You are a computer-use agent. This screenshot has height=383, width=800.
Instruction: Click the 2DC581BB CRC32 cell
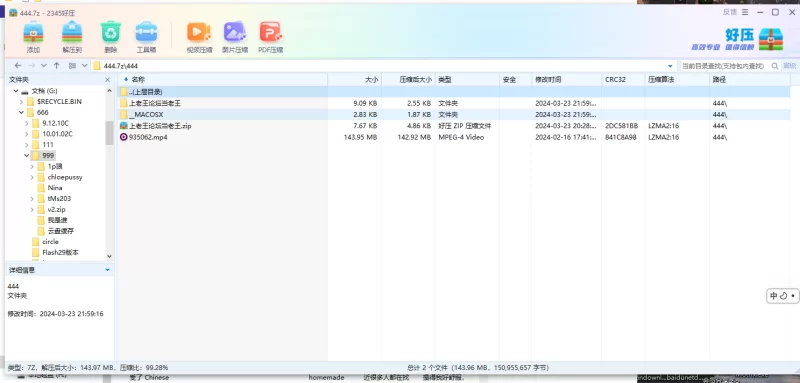621,126
